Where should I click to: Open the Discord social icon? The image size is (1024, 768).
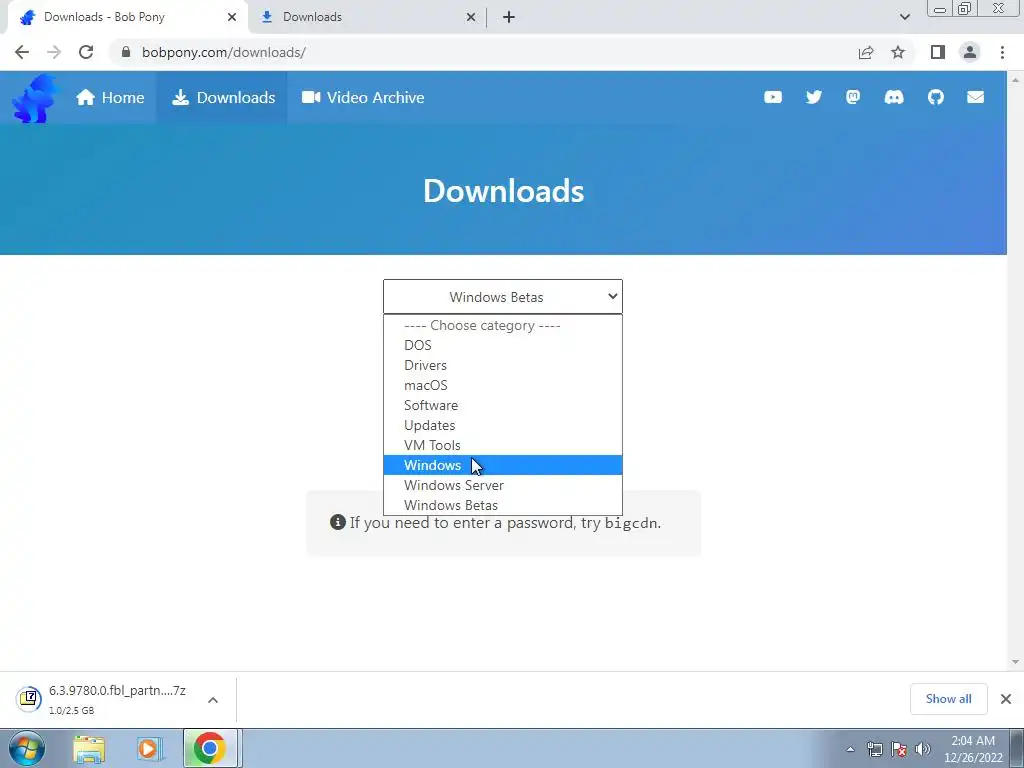(x=893, y=97)
